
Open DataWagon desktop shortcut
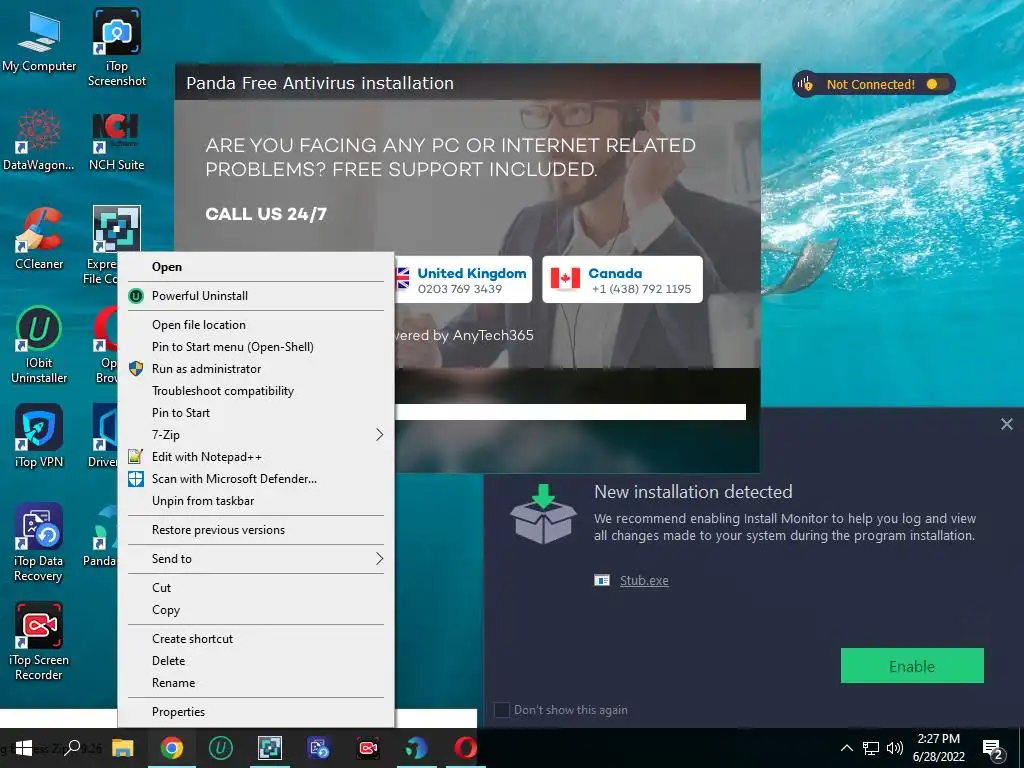39,140
